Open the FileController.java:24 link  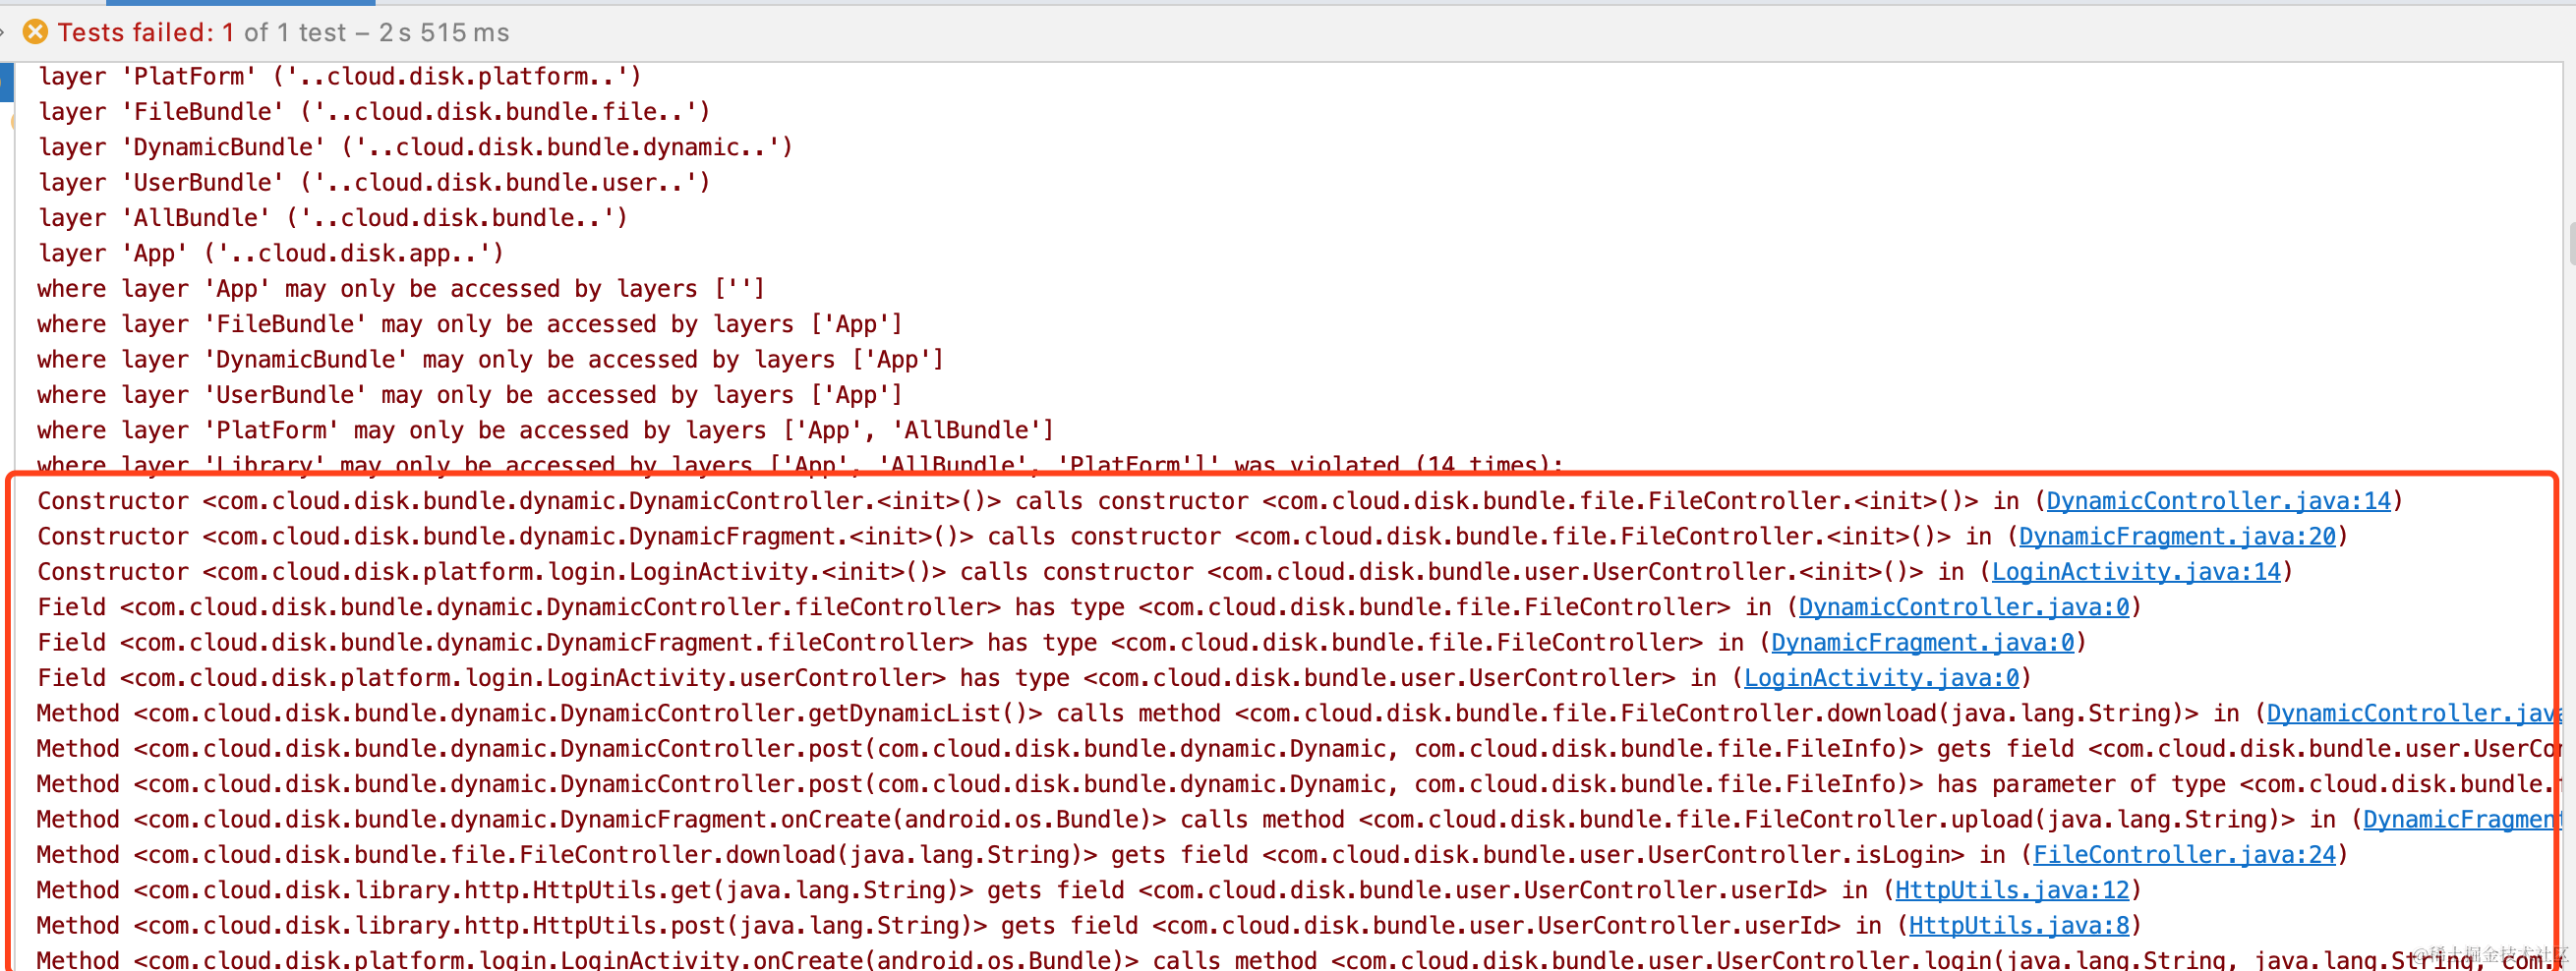pos(2184,855)
